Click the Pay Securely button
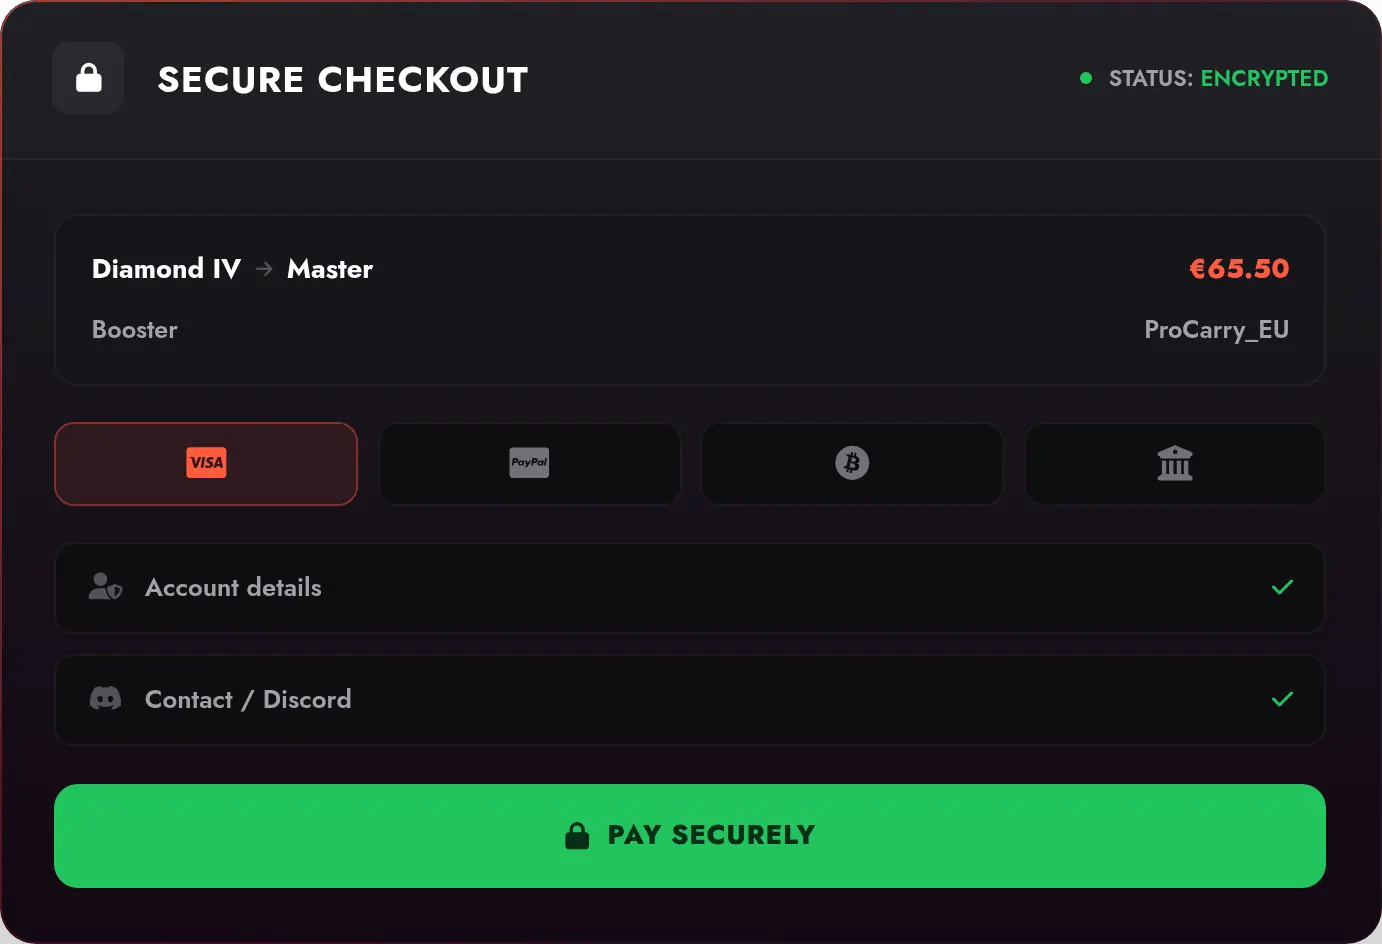This screenshot has width=1382, height=944. click(690, 836)
